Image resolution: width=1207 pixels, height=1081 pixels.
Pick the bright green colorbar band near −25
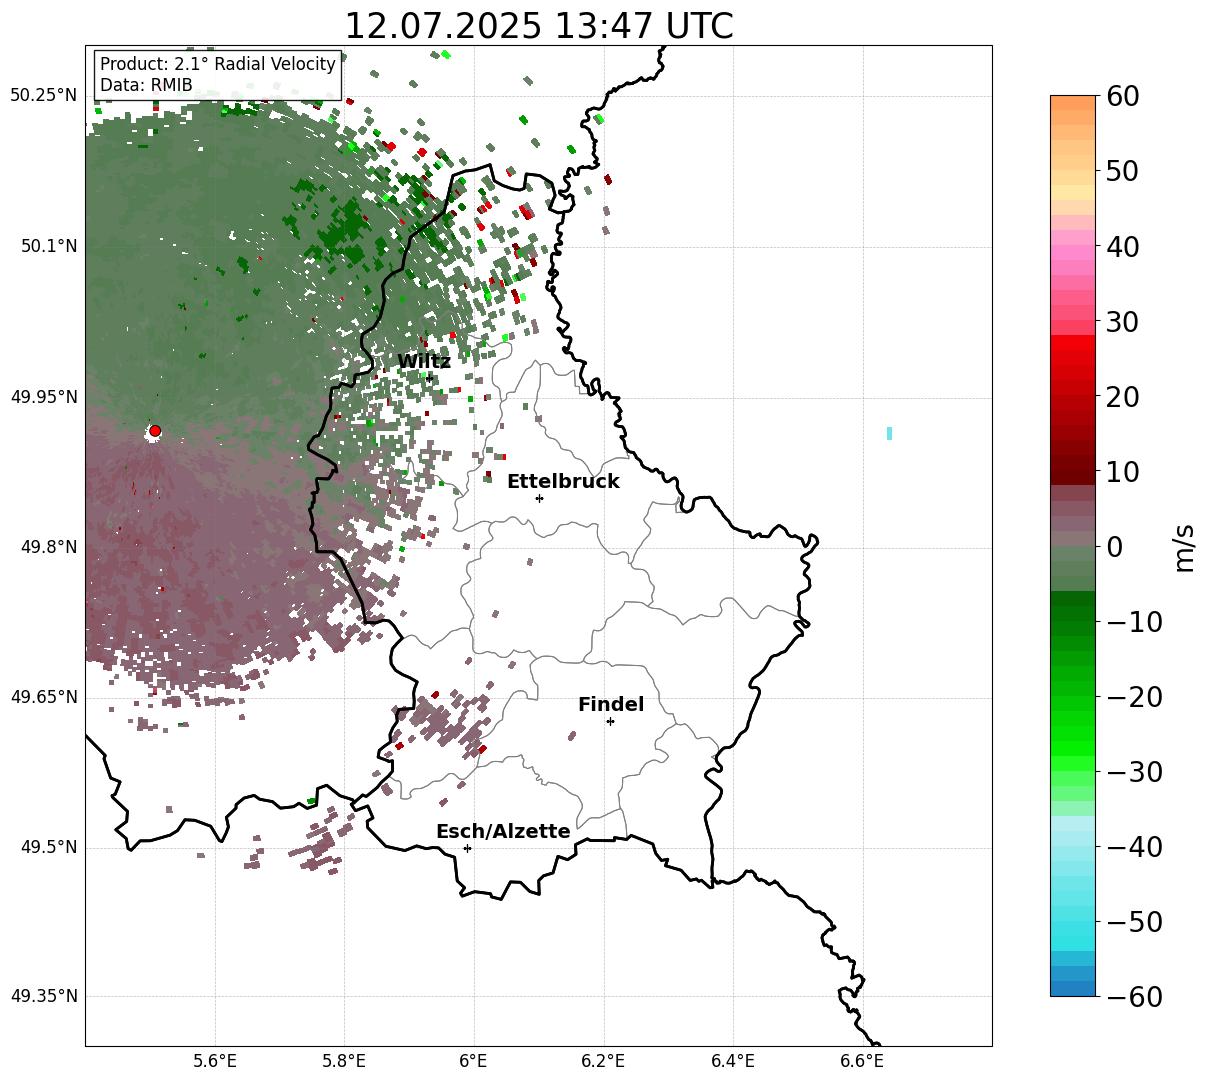[x=1073, y=733]
